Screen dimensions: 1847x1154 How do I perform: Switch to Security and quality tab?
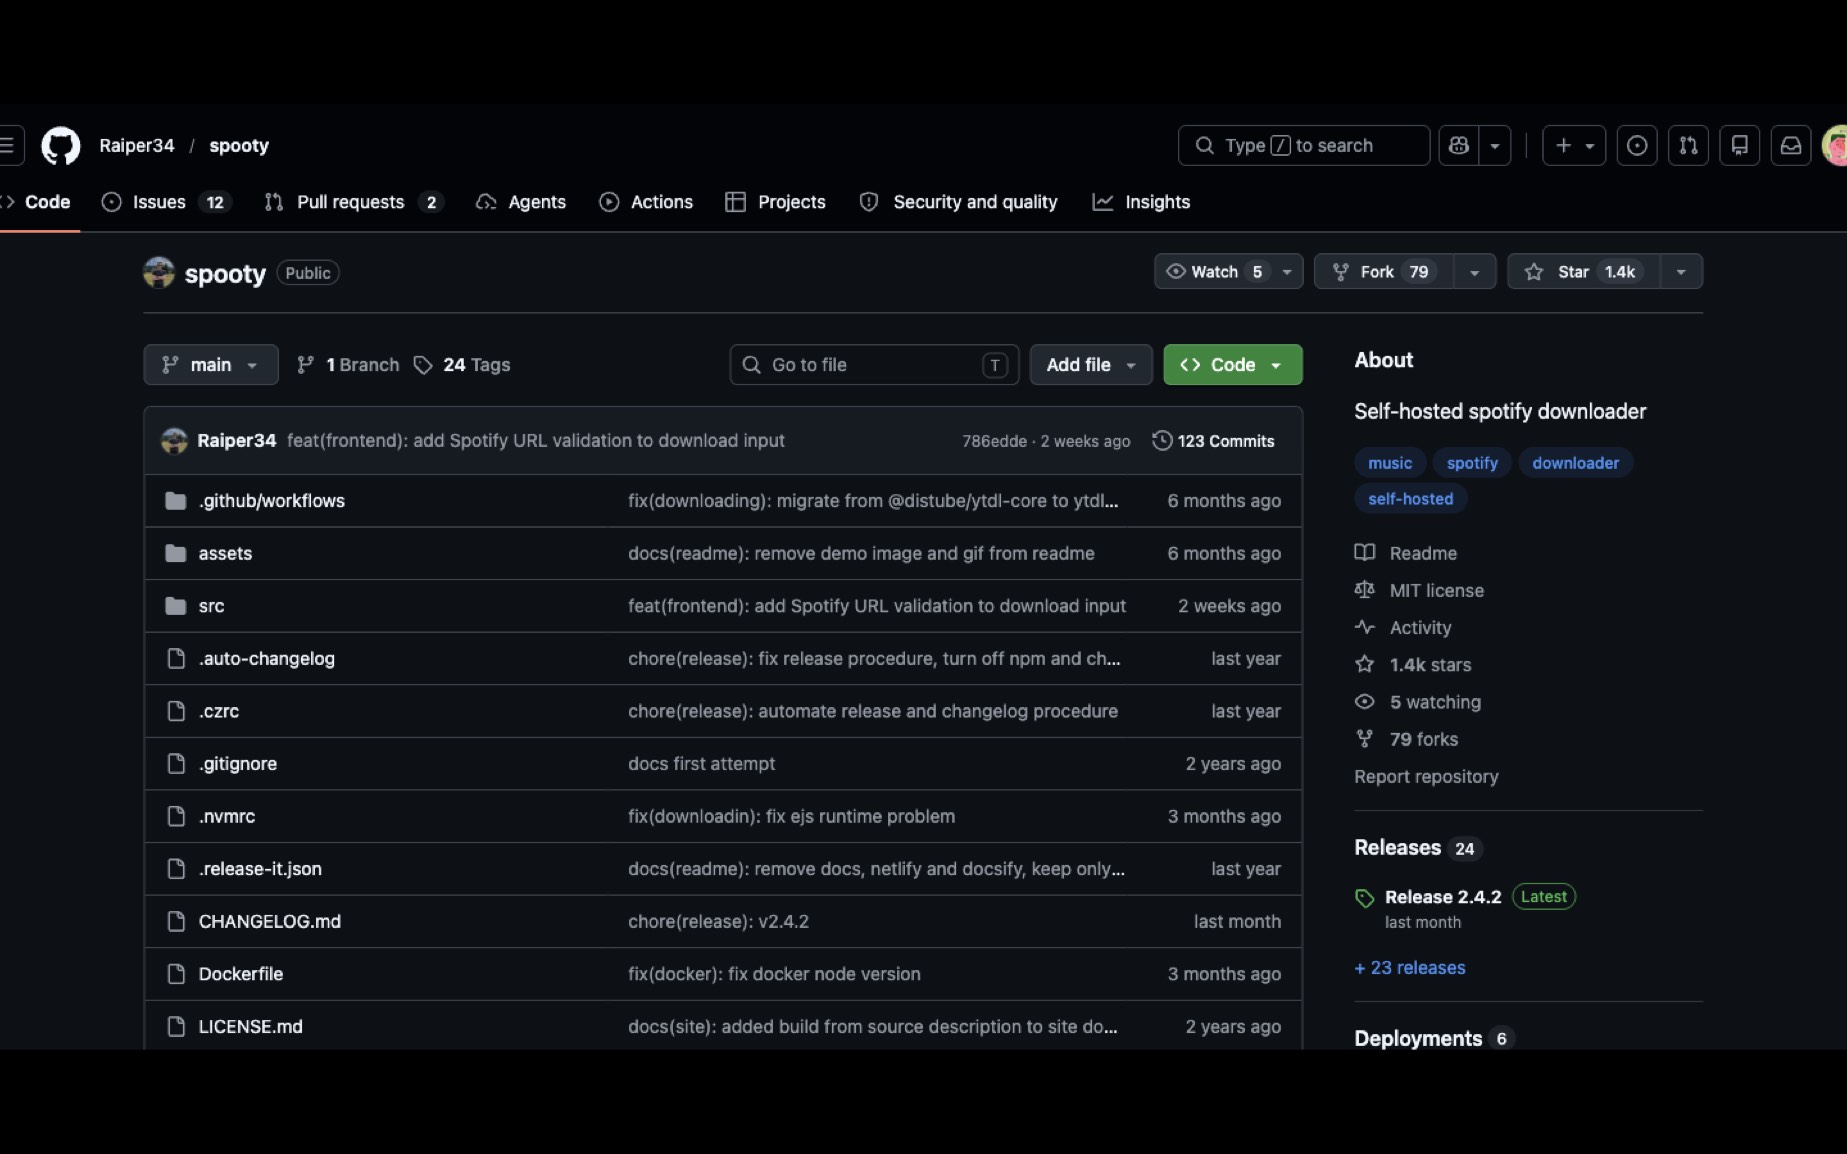tap(959, 202)
